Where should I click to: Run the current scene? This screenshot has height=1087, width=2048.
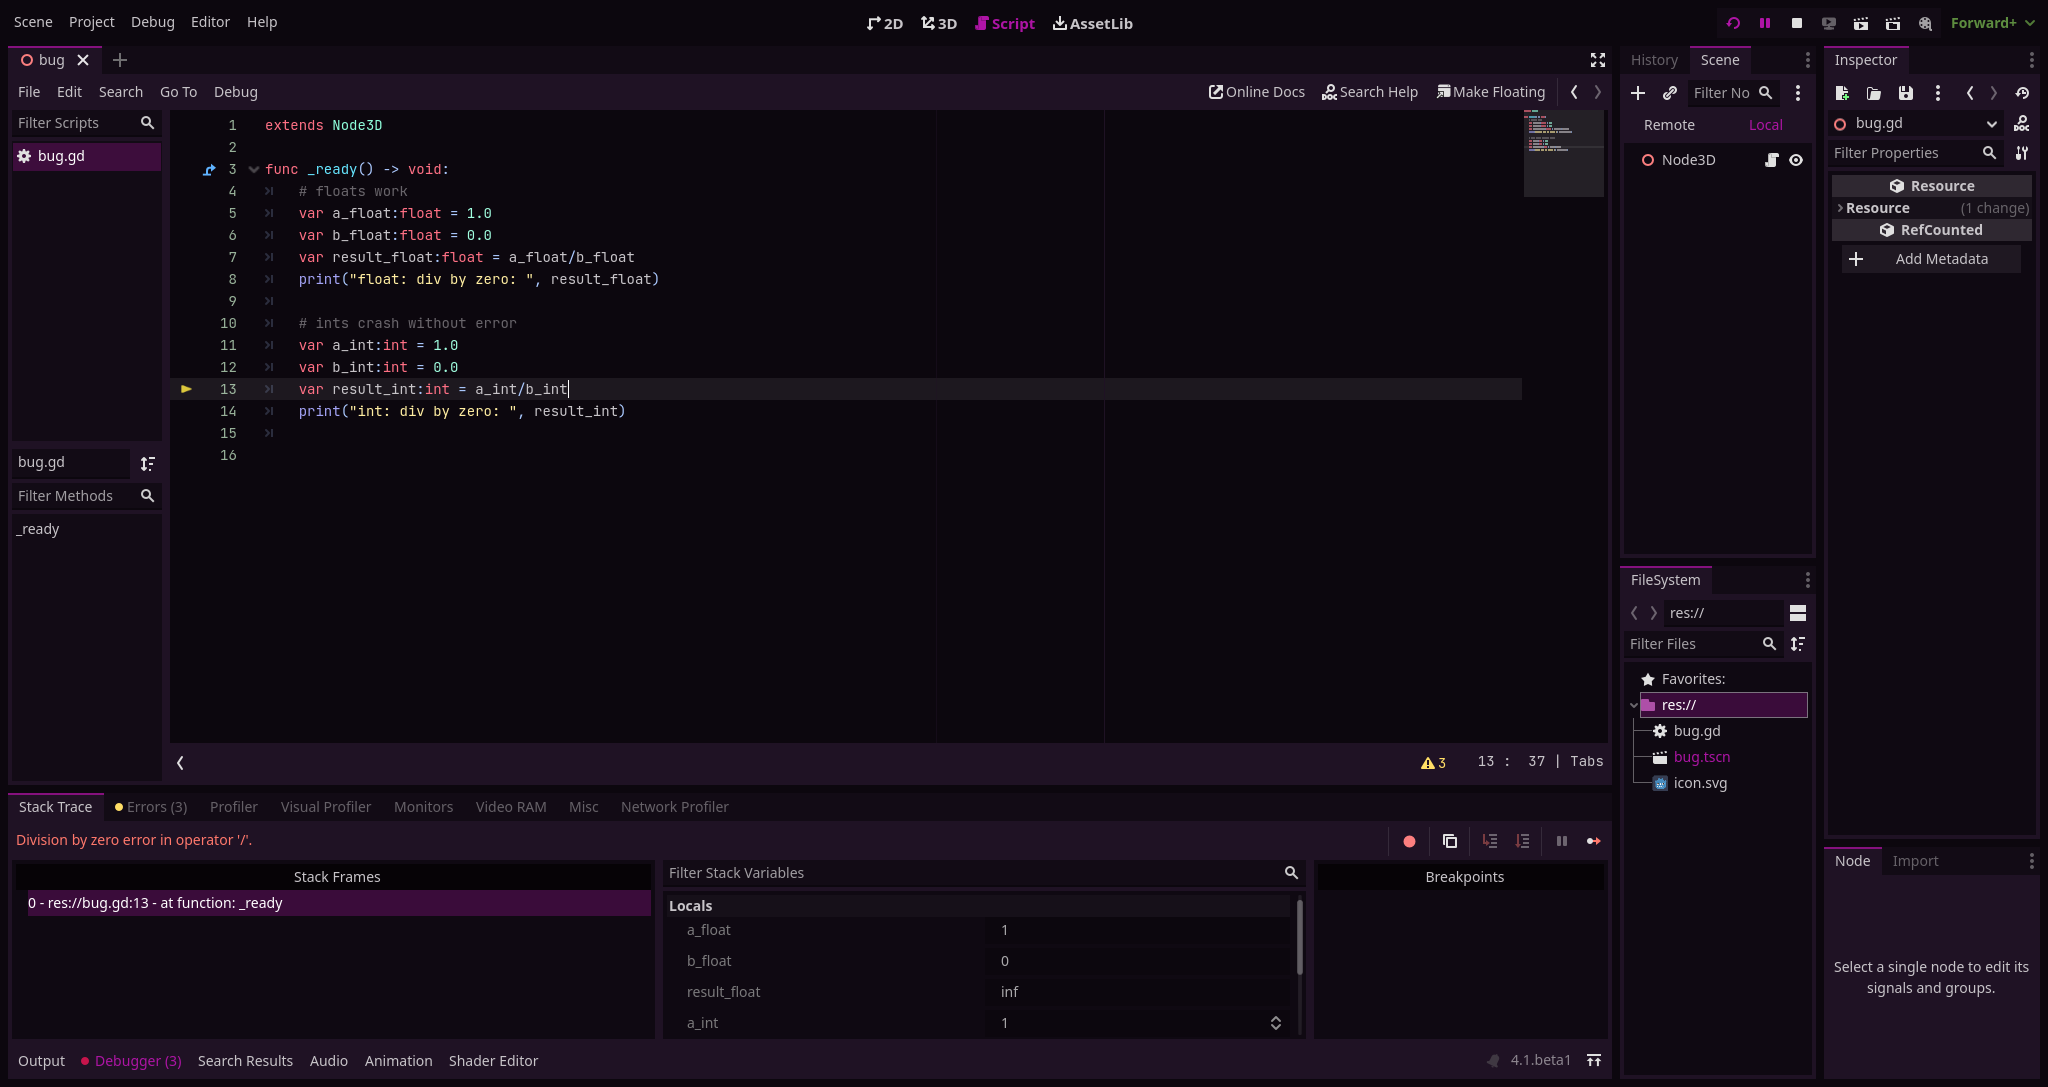(x=1861, y=22)
